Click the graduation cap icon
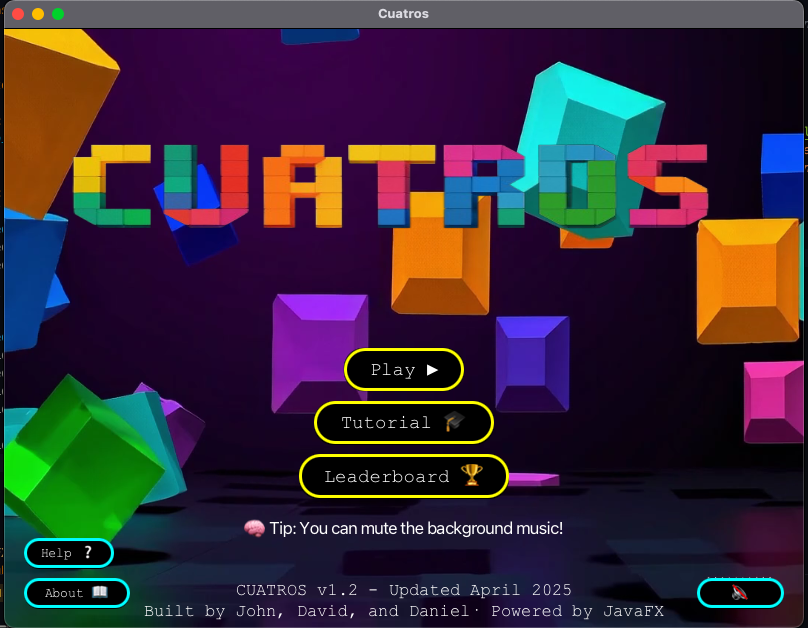 coord(455,422)
